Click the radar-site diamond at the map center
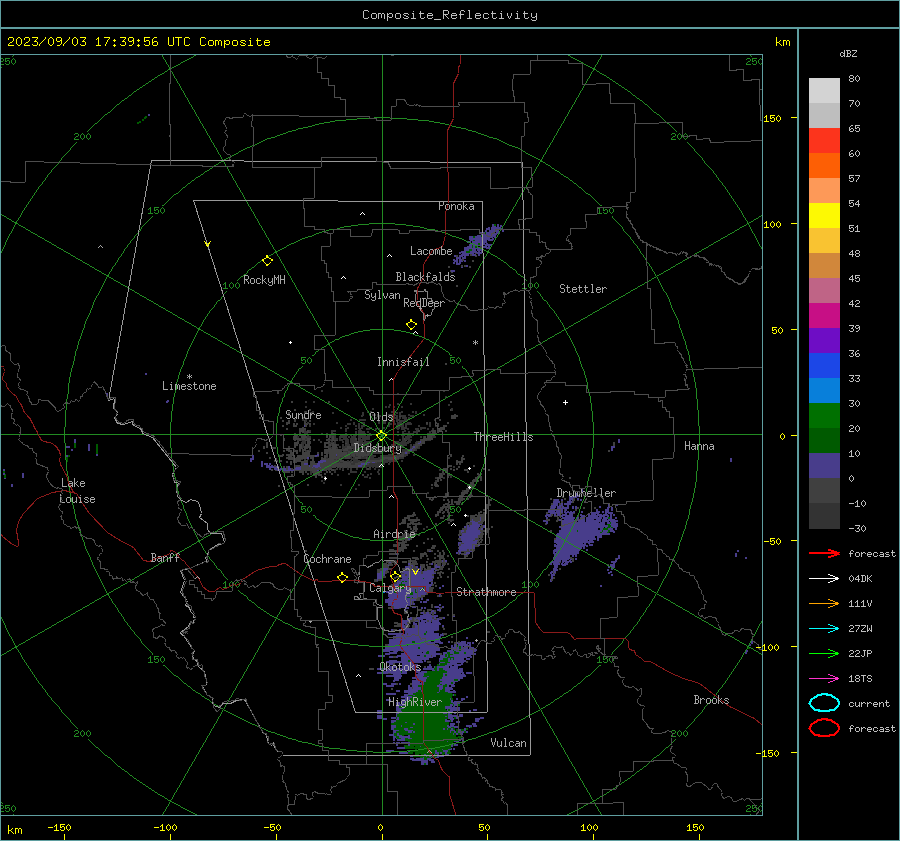Viewport: 900px width, 841px height. [382, 435]
